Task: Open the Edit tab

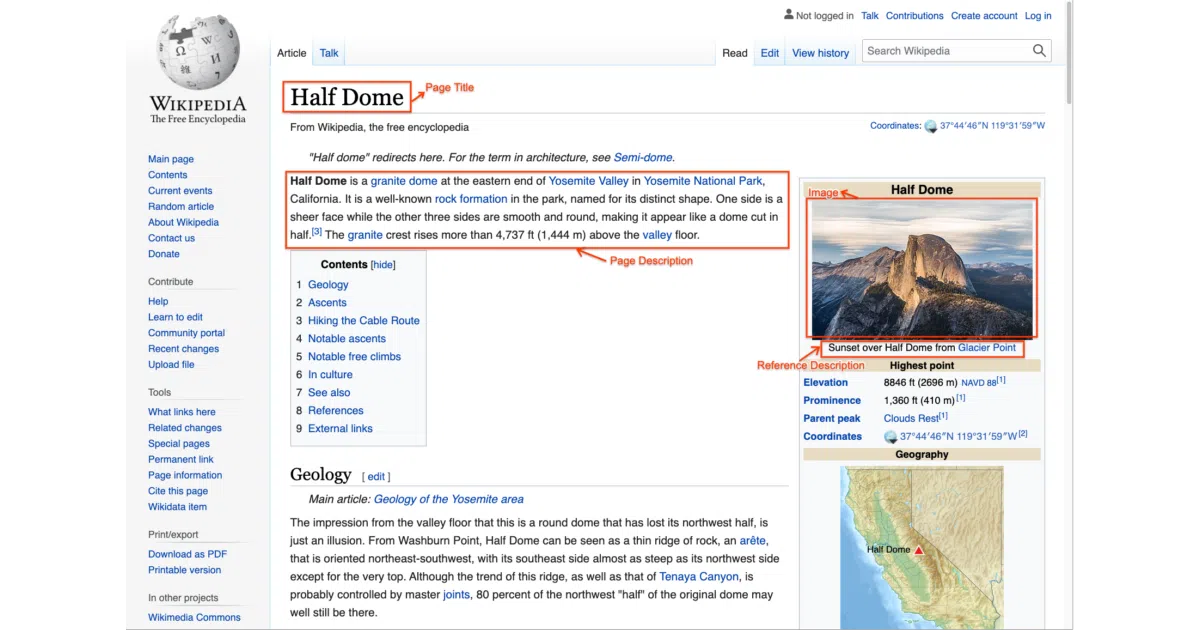Action: click(769, 53)
